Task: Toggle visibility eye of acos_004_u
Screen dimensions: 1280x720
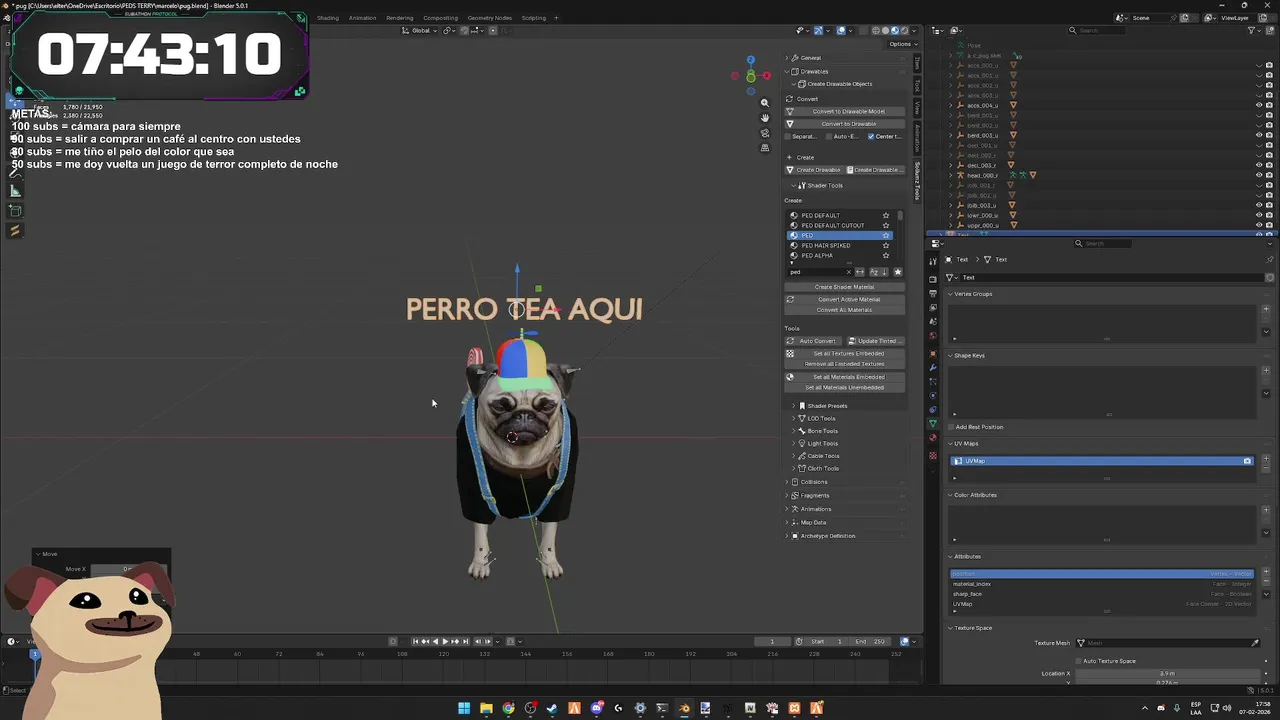Action: pos(1259,105)
